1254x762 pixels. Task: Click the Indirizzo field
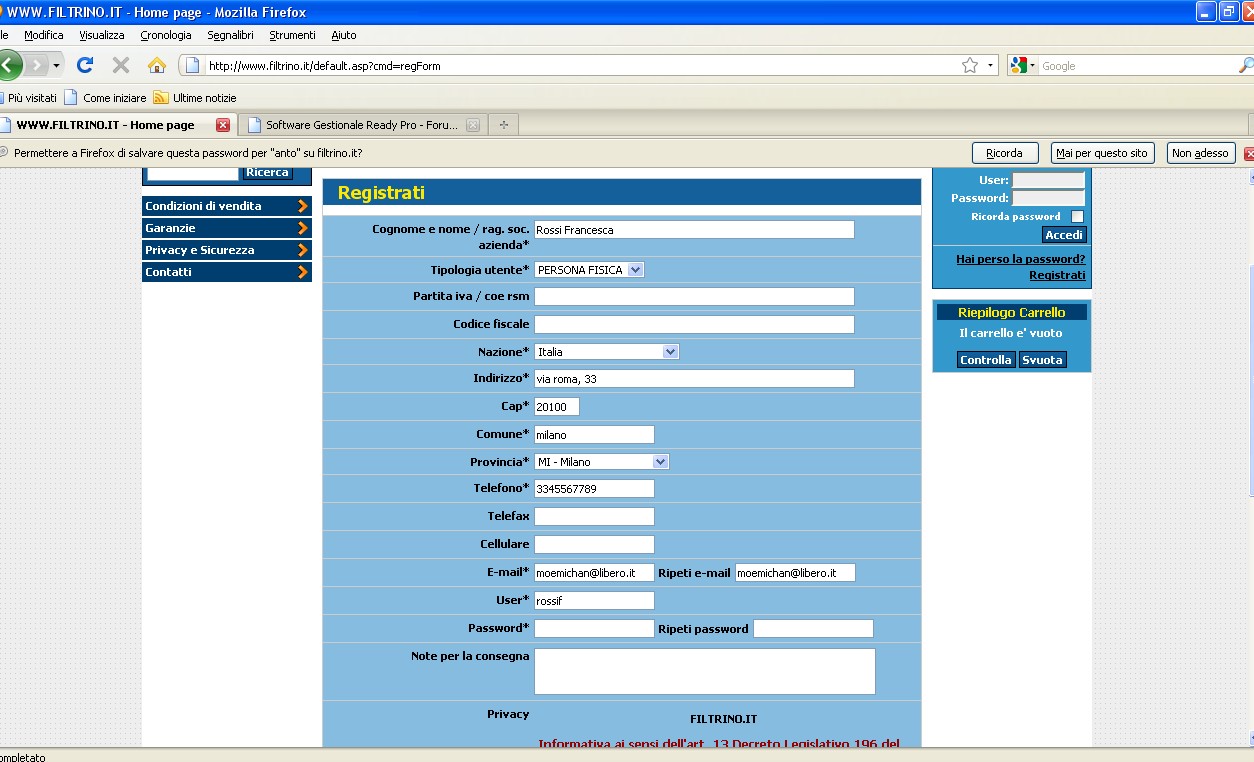pos(694,379)
